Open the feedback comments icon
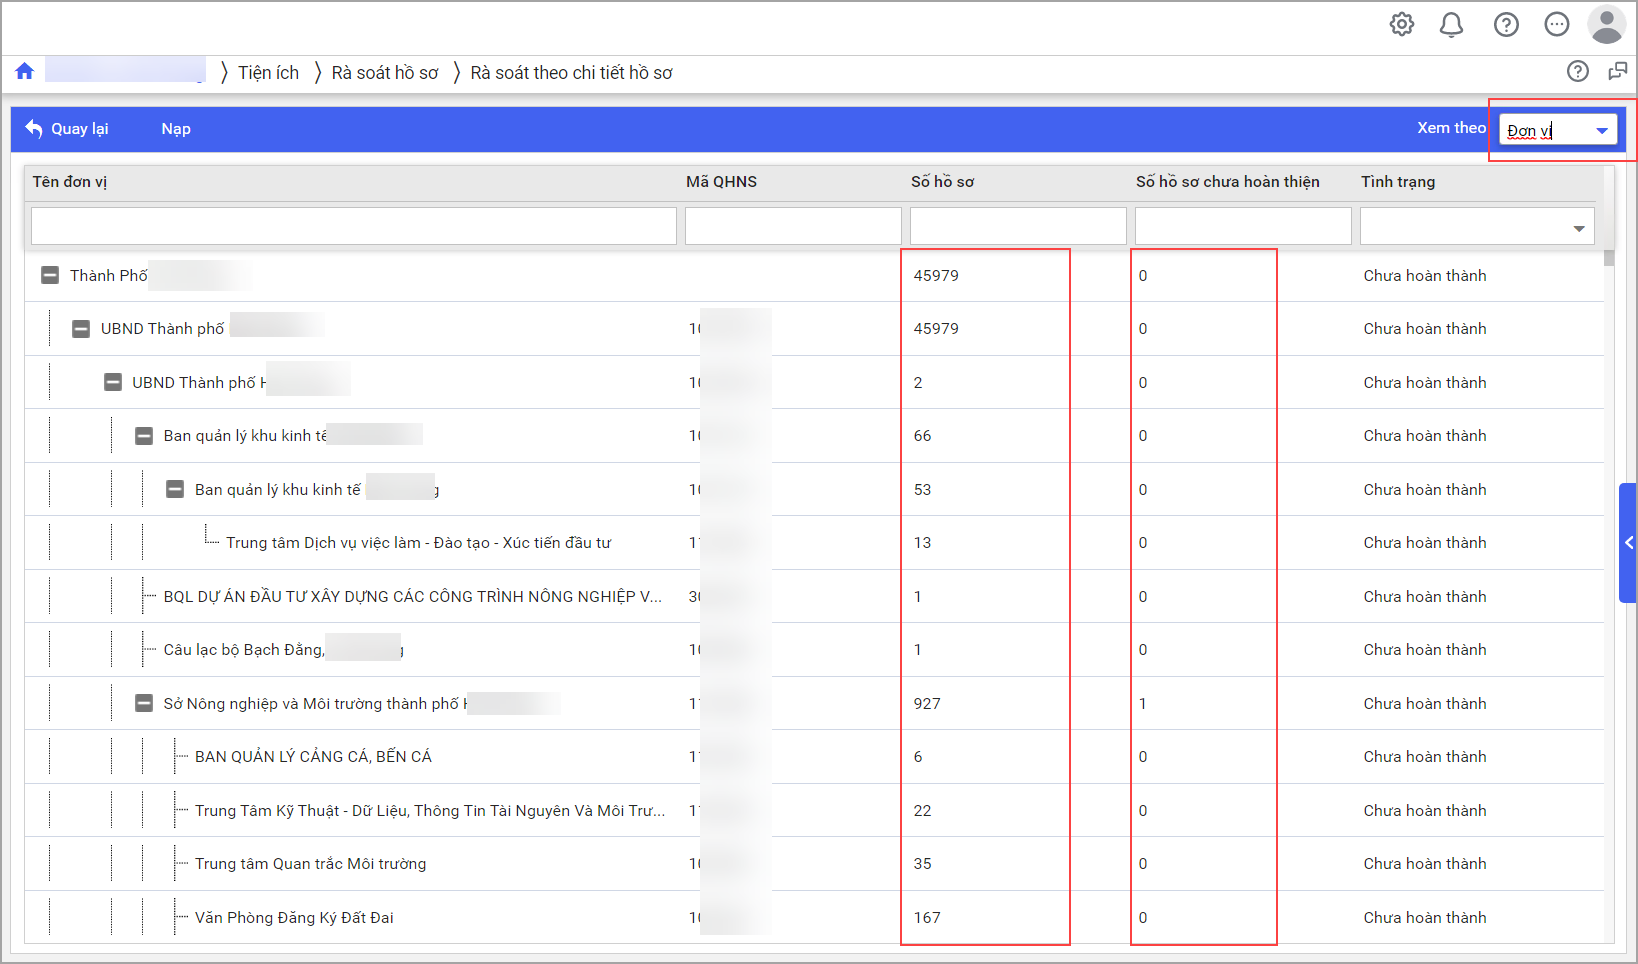This screenshot has width=1638, height=964. [1617, 71]
